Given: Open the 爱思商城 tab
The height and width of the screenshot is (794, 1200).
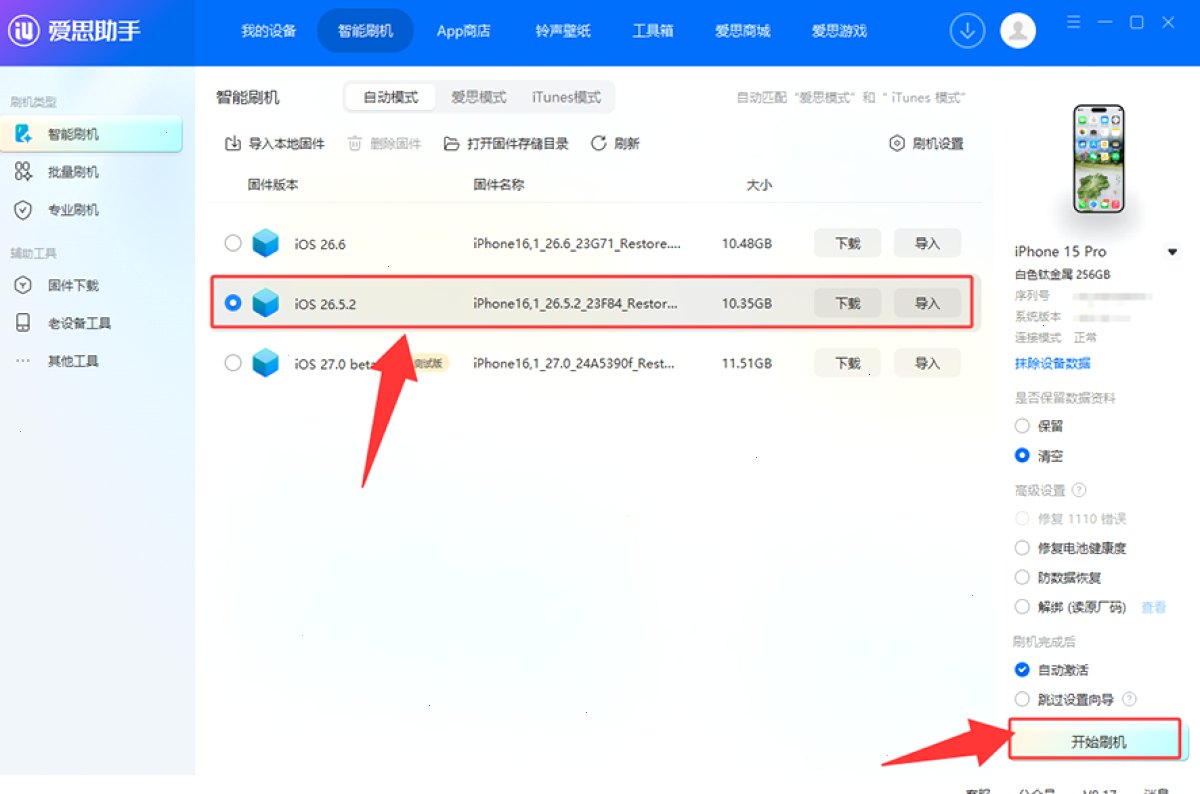Looking at the screenshot, I should pos(743,31).
